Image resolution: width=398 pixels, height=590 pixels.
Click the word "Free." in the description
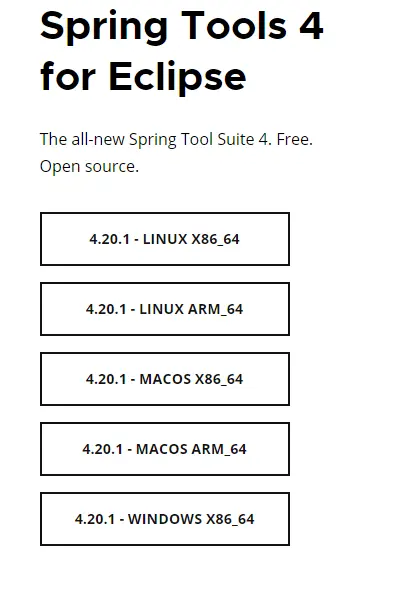[295, 139]
